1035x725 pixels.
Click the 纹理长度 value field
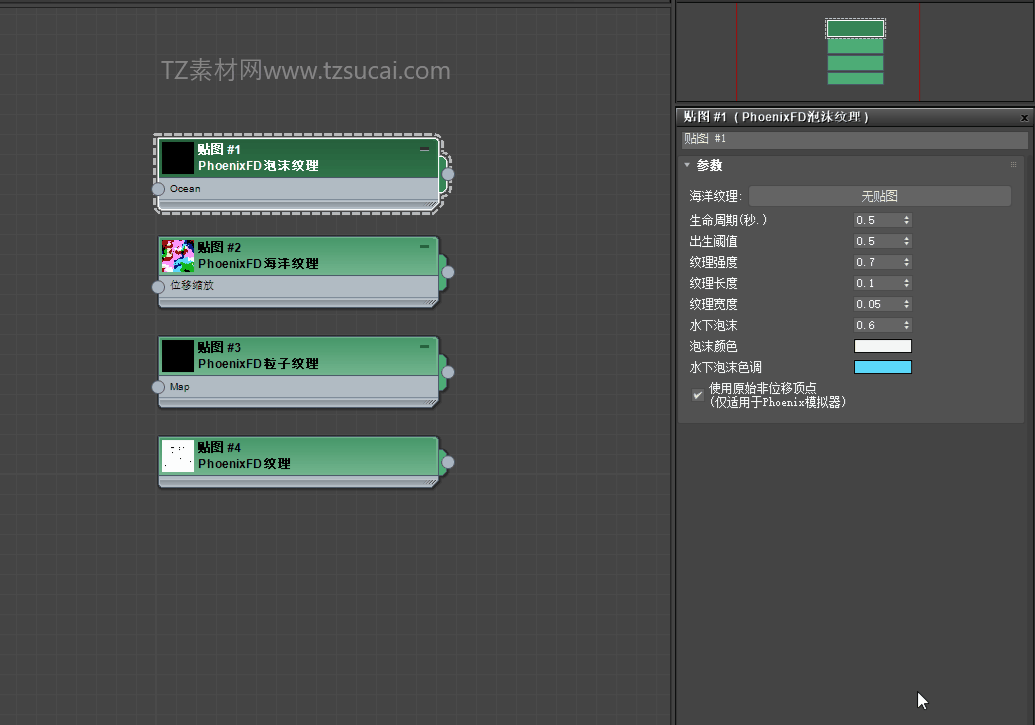877,283
